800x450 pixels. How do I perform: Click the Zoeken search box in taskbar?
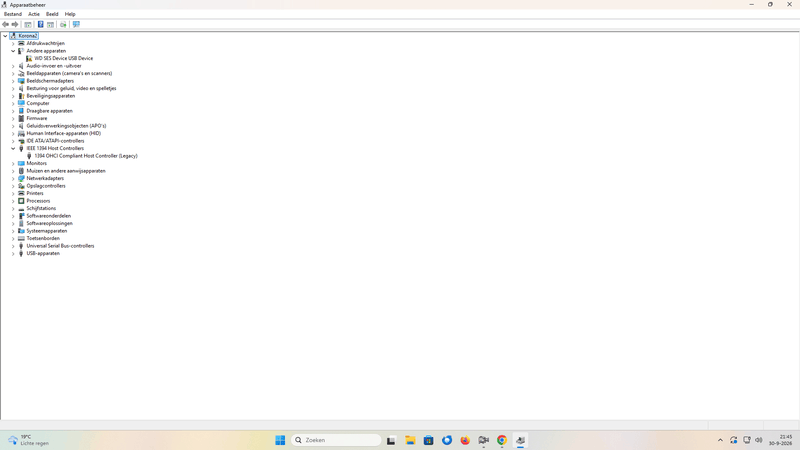[336, 440]
